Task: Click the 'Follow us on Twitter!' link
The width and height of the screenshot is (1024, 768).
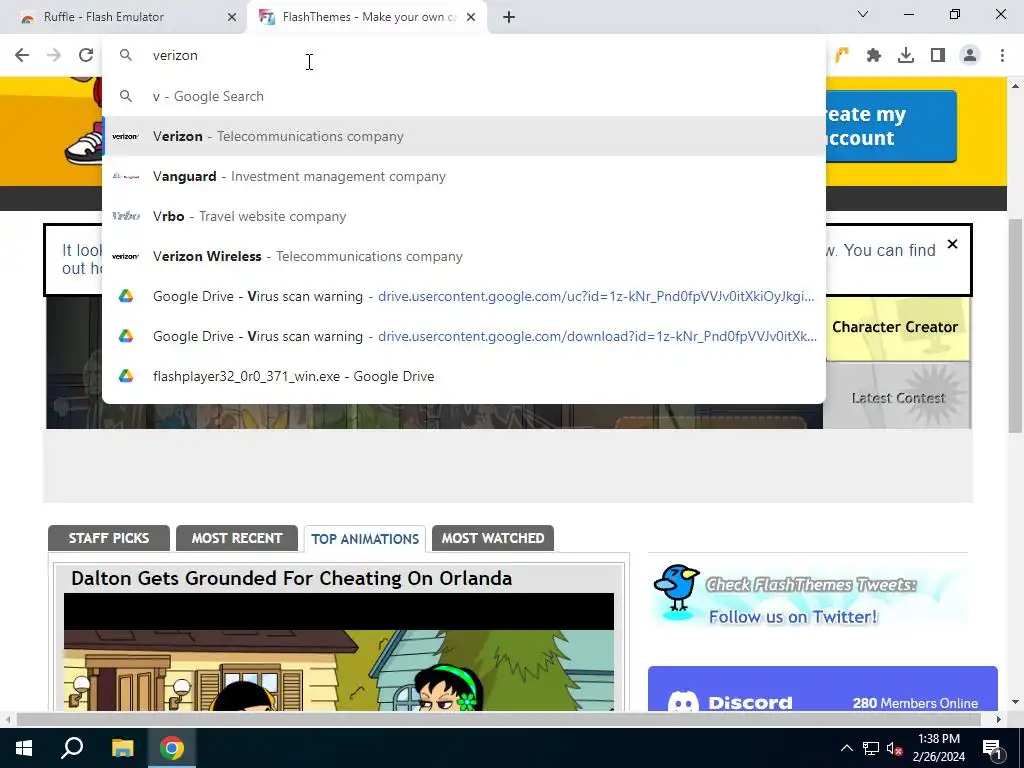Action: 793,617
